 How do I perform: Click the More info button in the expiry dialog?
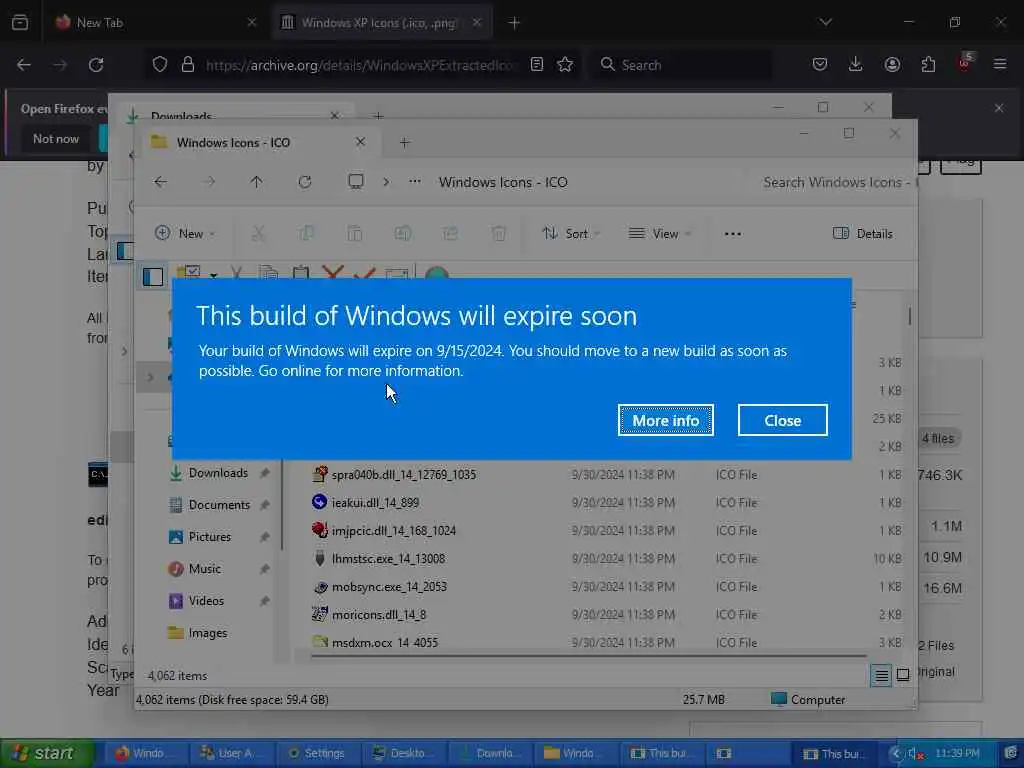point(665,420)
